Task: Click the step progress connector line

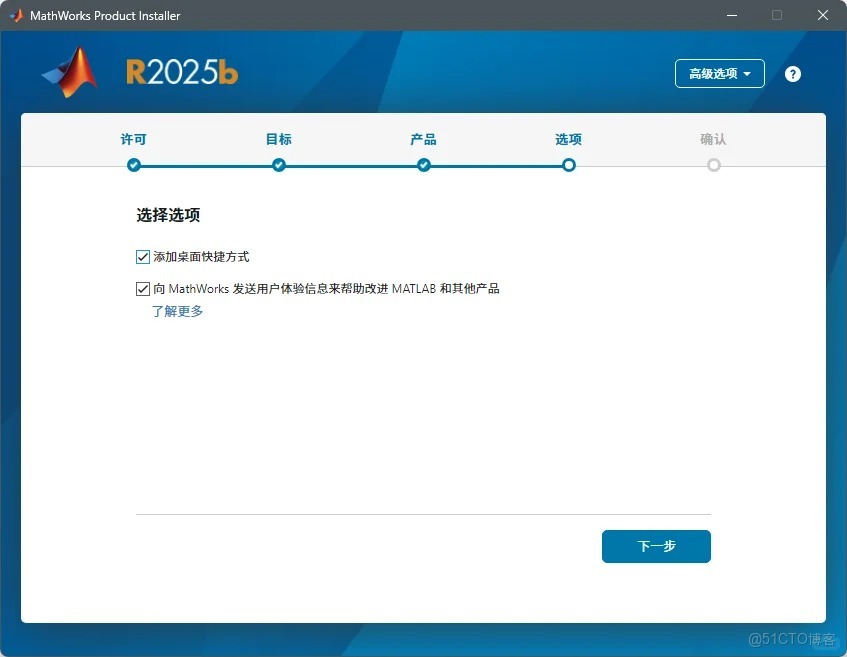Action: (350, 165)
